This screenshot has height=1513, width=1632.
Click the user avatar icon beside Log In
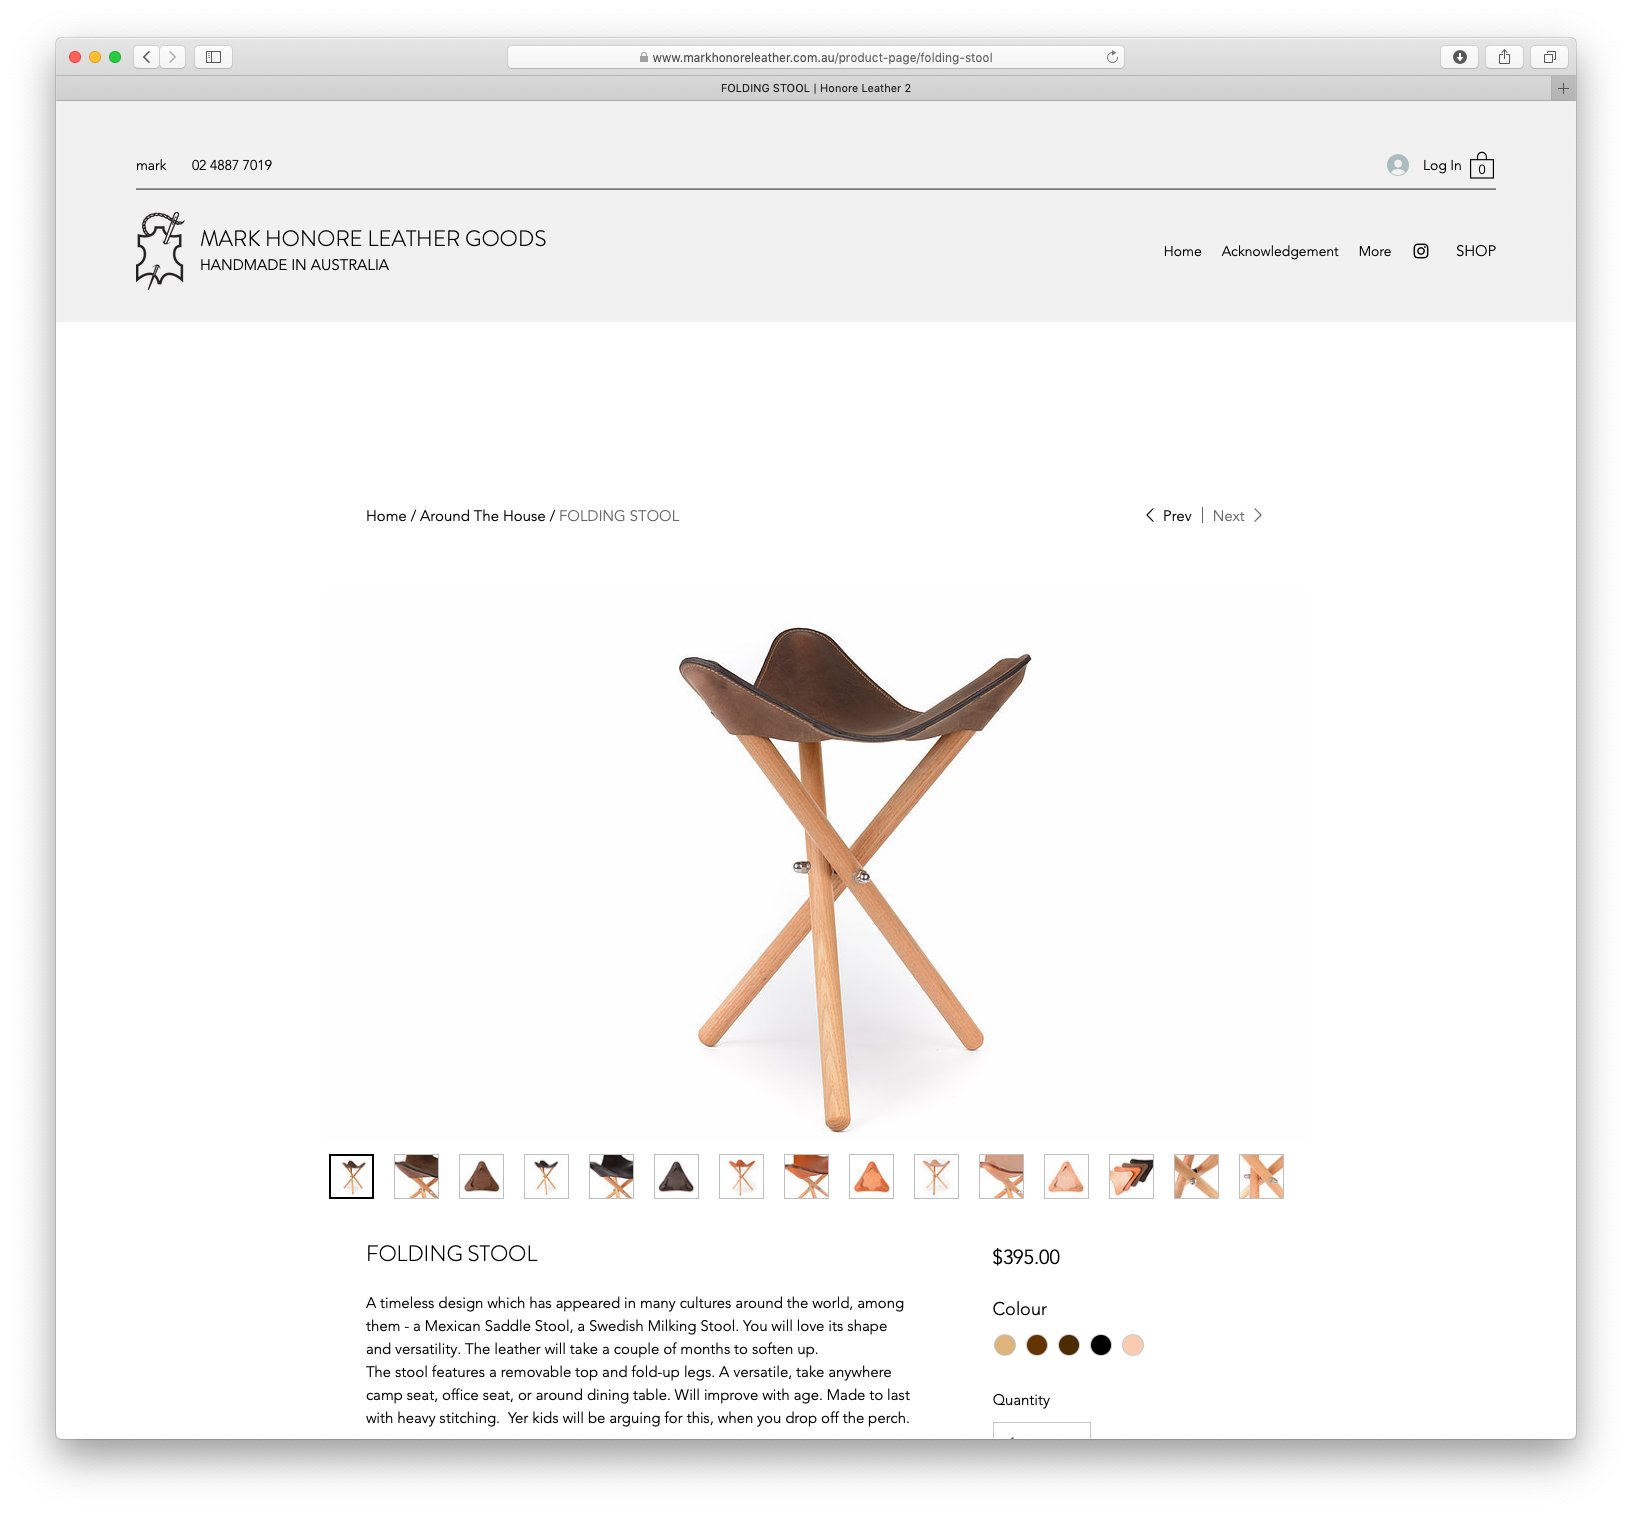pos(1398,165)
